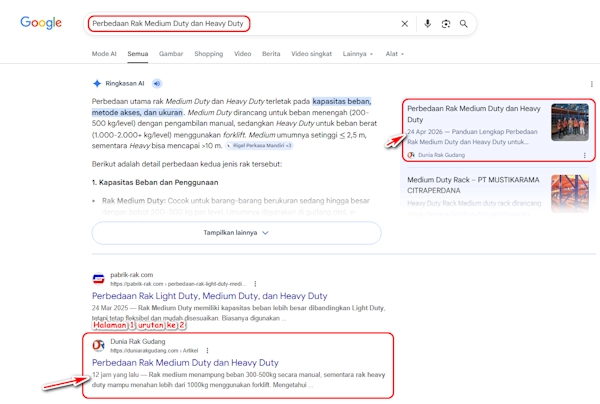Click the Google logo
Screen dimensions: 600x404
point(41,23)
